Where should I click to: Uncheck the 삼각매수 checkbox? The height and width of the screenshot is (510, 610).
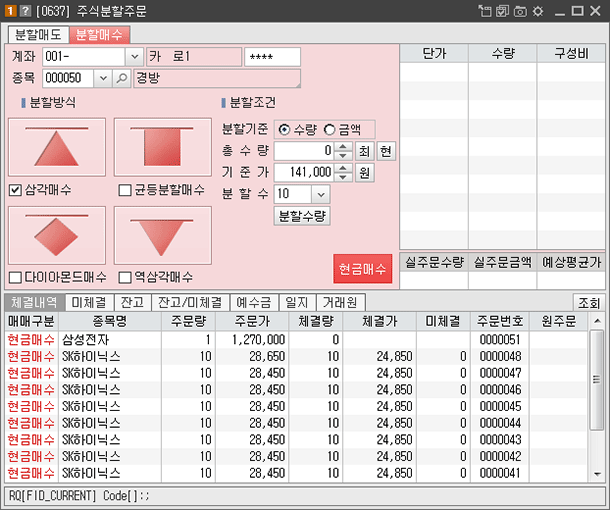tap(15, 190)
